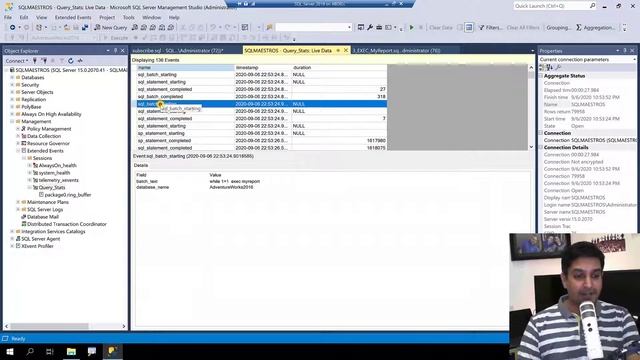Expand Always On High Availability node
Viewport: 640px width, 360px height.
click(x=12, y=114)
